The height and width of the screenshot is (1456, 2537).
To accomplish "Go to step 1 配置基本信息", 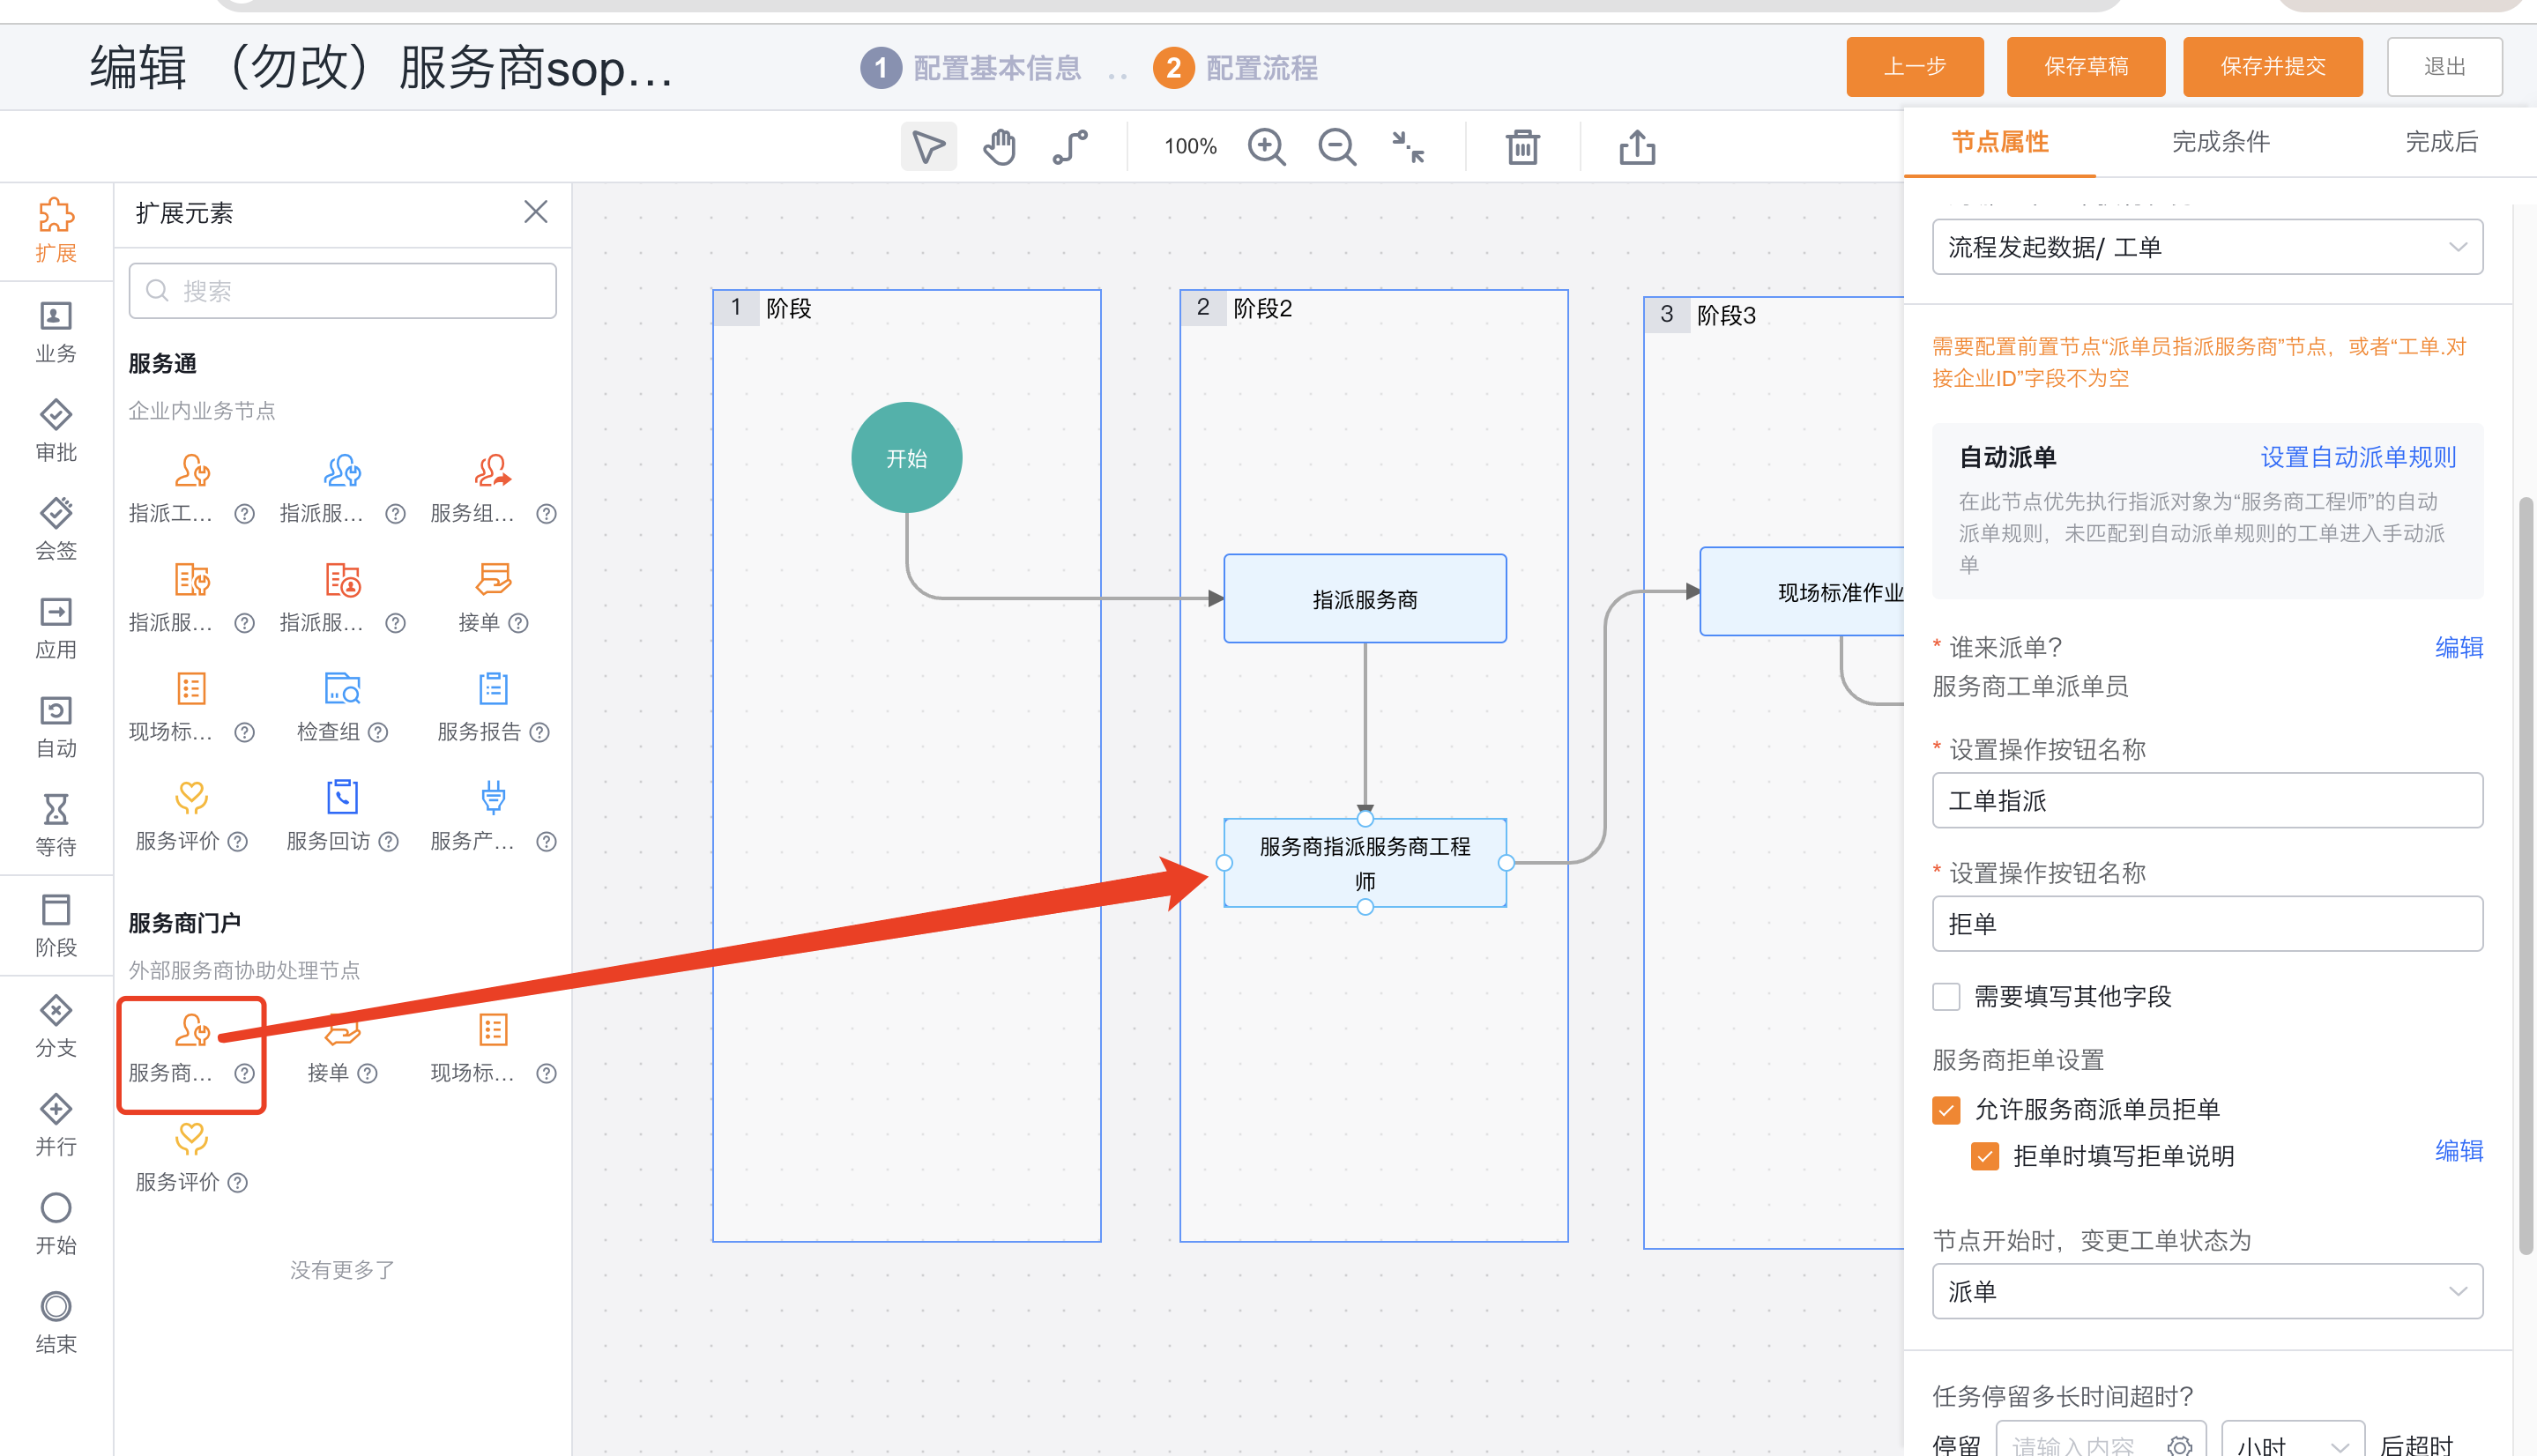I will click(x=971, y=68).
